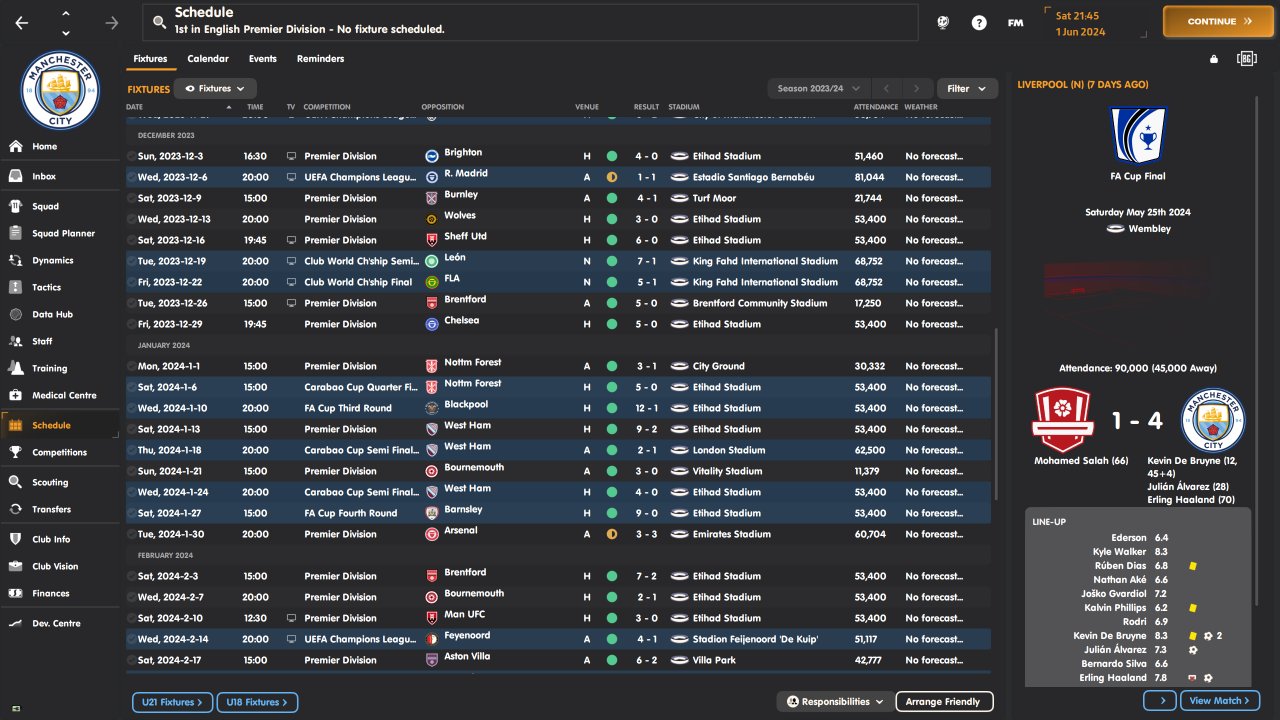Tick the reminder circle for Man UFC fixture
The image size is (1280, 720).
click(x=131, y=618)
